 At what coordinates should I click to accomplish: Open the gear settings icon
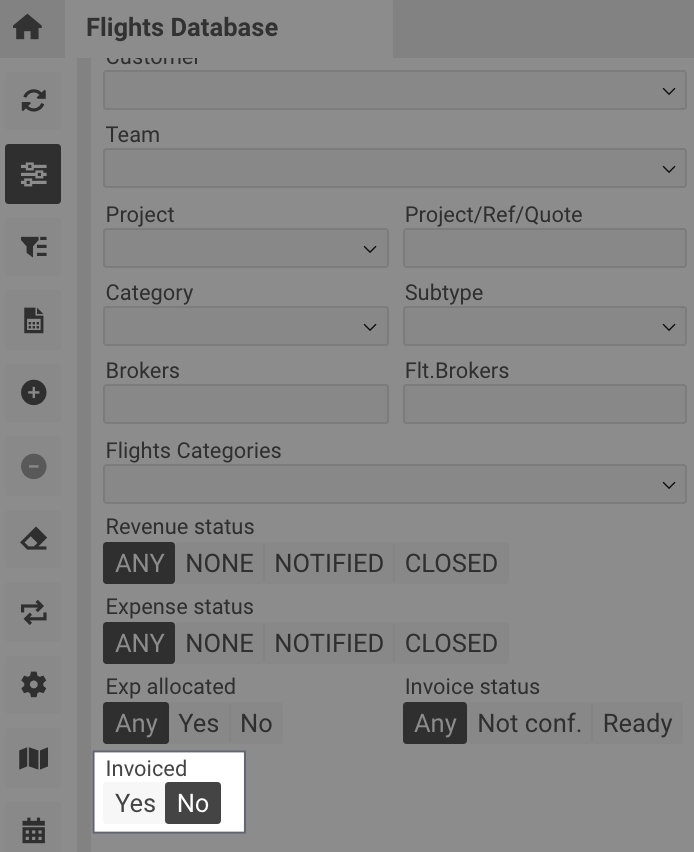click(33, 685)
